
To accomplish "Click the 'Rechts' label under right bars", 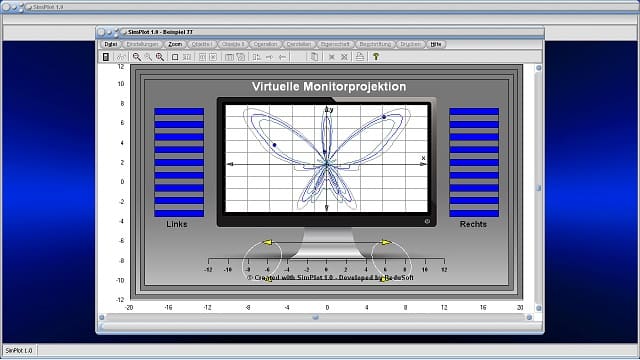I will tap(473, 224).
